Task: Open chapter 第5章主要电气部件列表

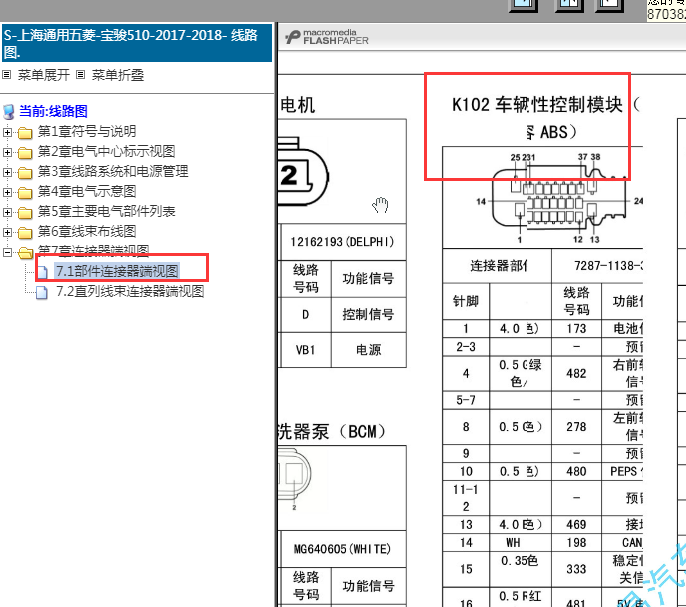Action: [106, 212]
